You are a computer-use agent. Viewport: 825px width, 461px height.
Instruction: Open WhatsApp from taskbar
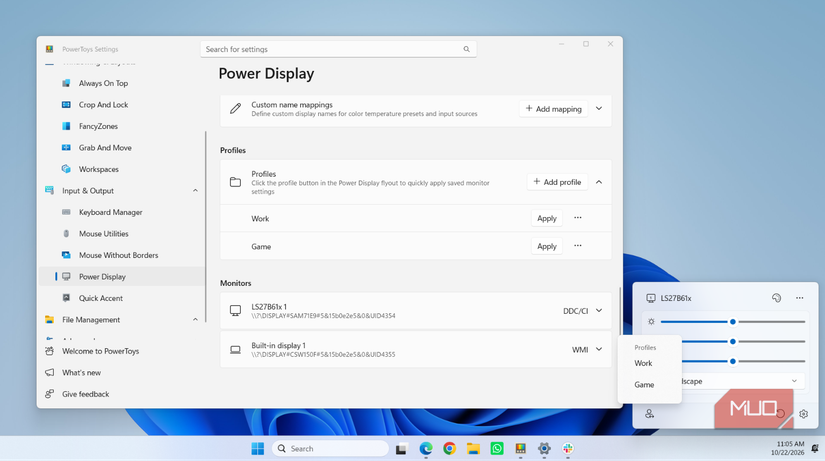click(497, 448)
